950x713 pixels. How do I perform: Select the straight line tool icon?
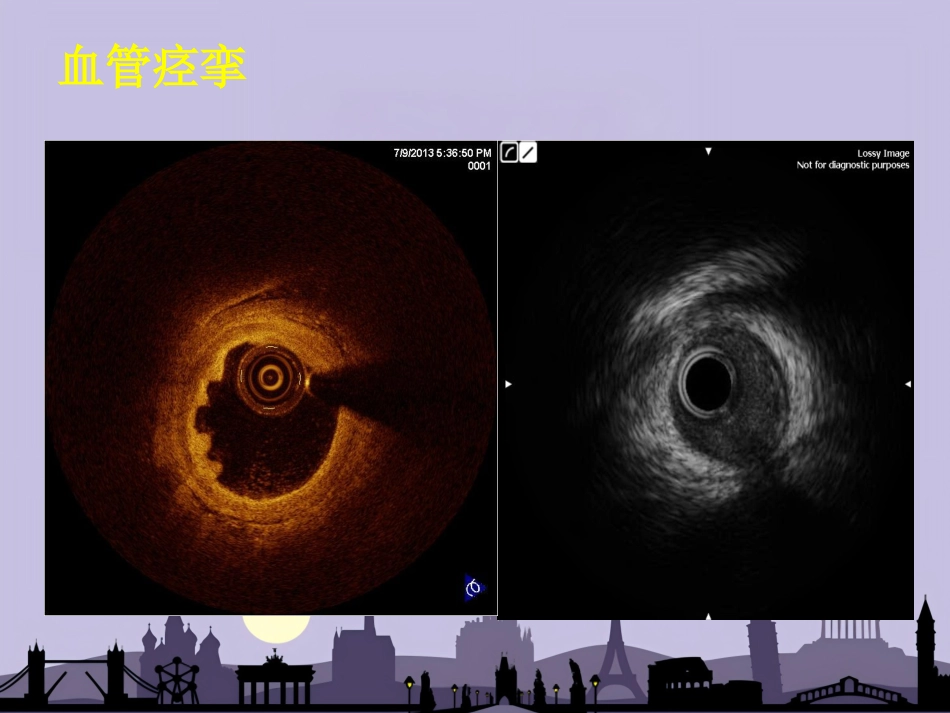click(x=528, y=153)
